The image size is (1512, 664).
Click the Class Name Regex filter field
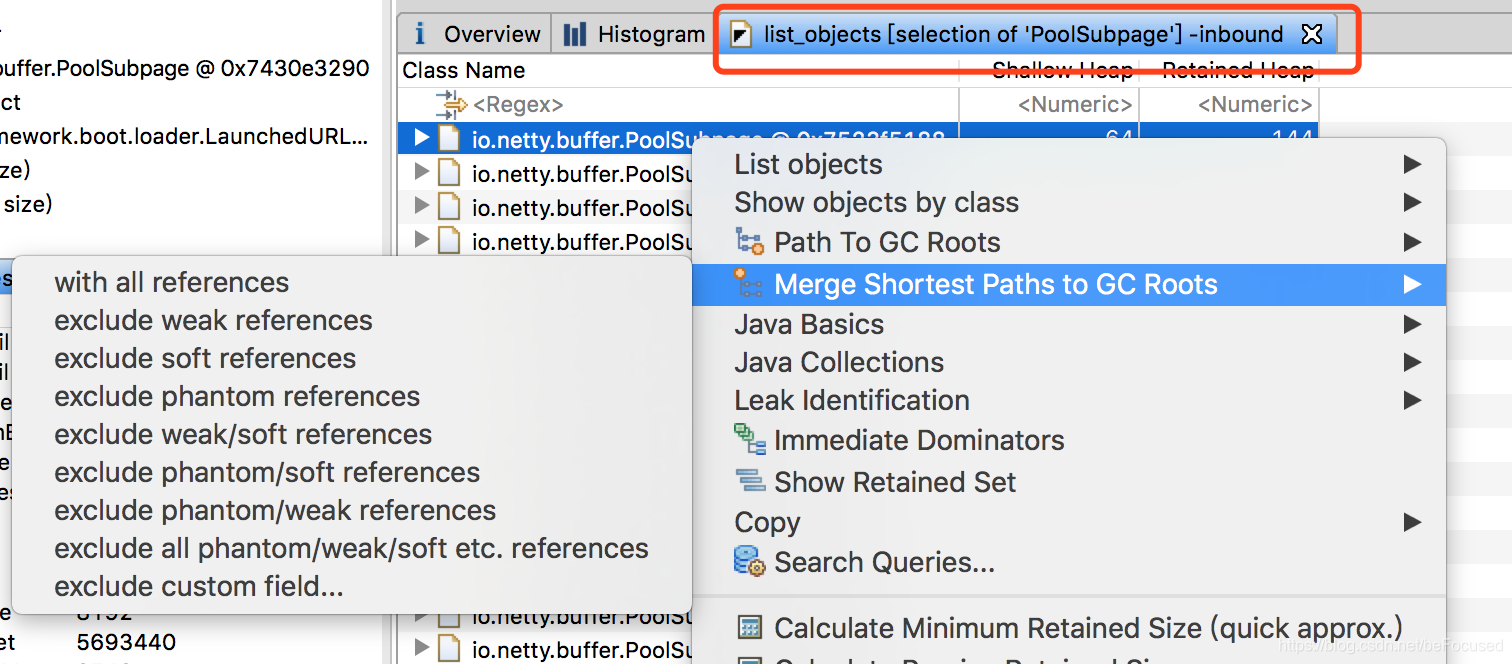[x=678, y=104]
